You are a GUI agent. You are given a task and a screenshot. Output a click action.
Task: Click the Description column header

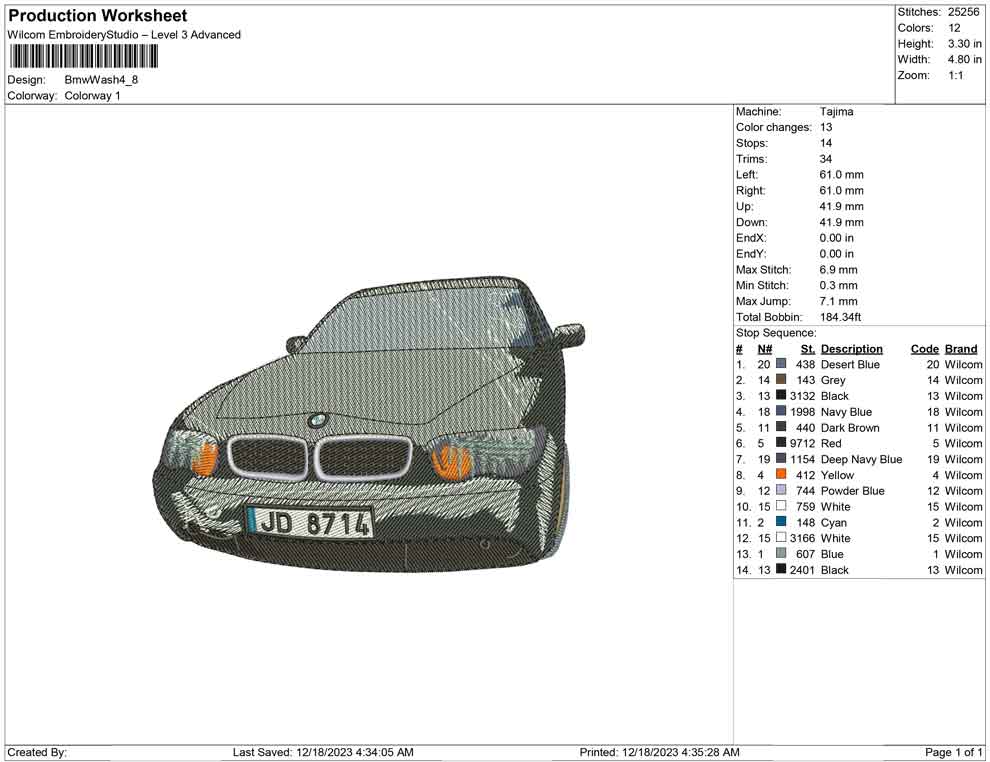(852, 349)
